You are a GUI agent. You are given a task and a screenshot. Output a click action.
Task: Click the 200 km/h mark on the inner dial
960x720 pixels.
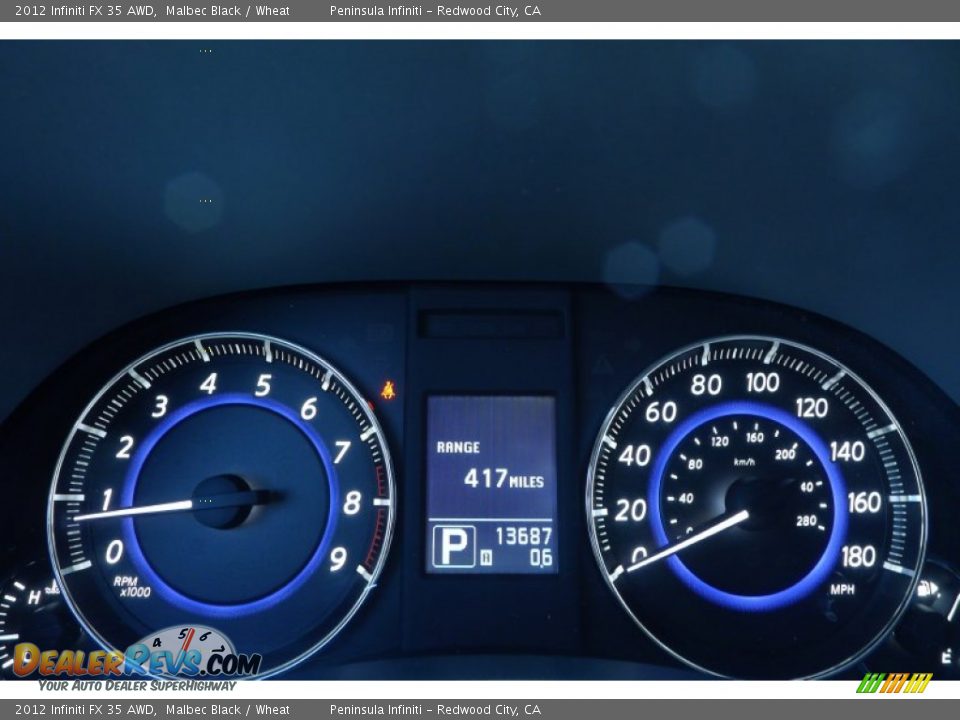784,454
